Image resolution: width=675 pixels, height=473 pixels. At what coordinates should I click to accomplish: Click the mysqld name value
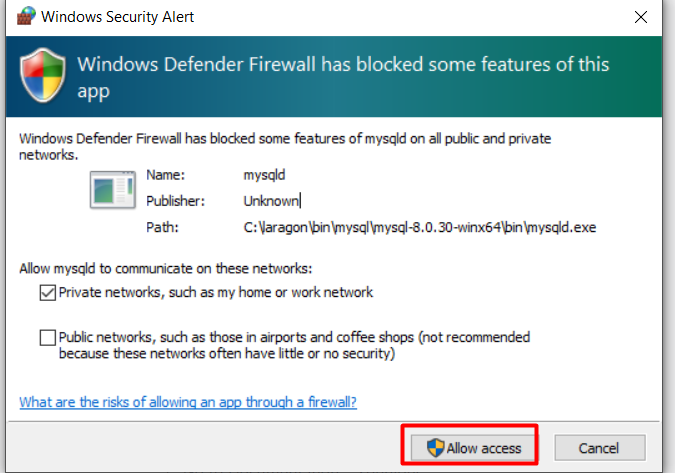point(264,175)
